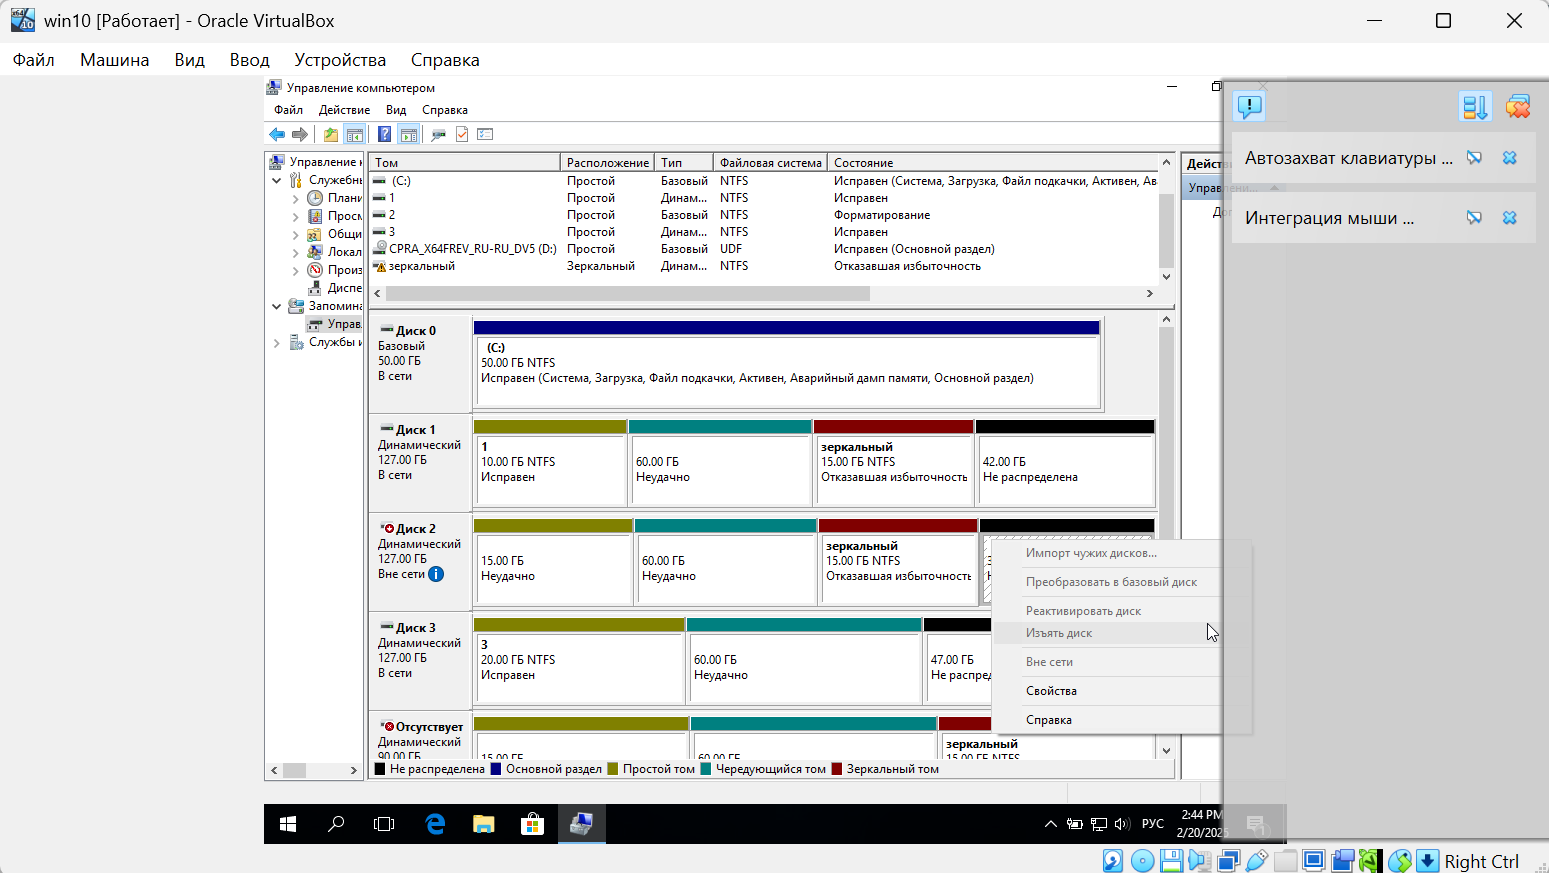Open File Explorer from the taskbar
The width and height of the screenshot is (1549, 873).
pyautogui.click(x=484, y=824)
